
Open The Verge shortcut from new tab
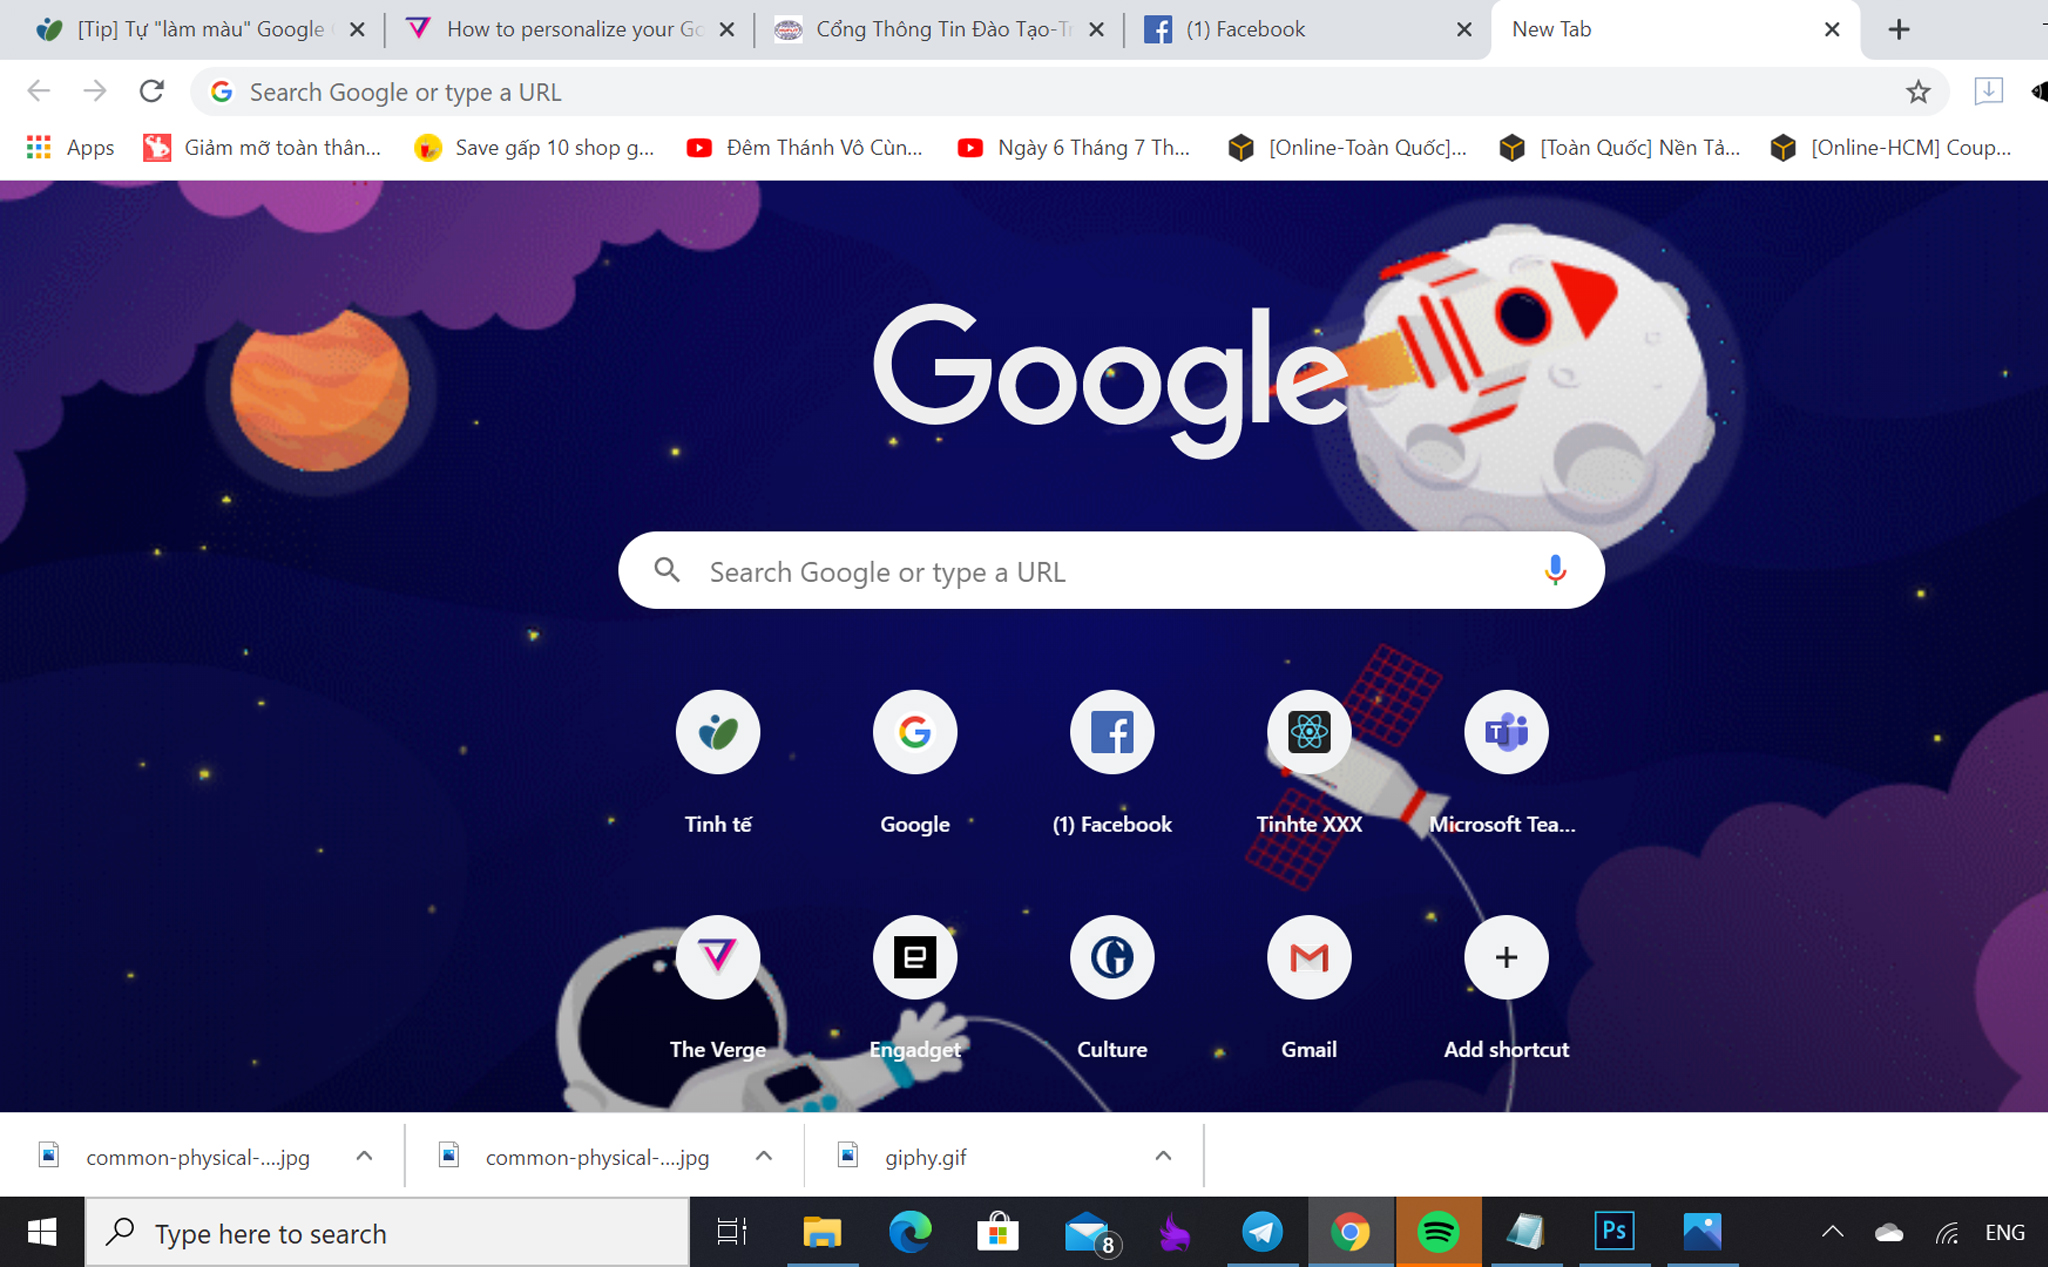point(717,958)
